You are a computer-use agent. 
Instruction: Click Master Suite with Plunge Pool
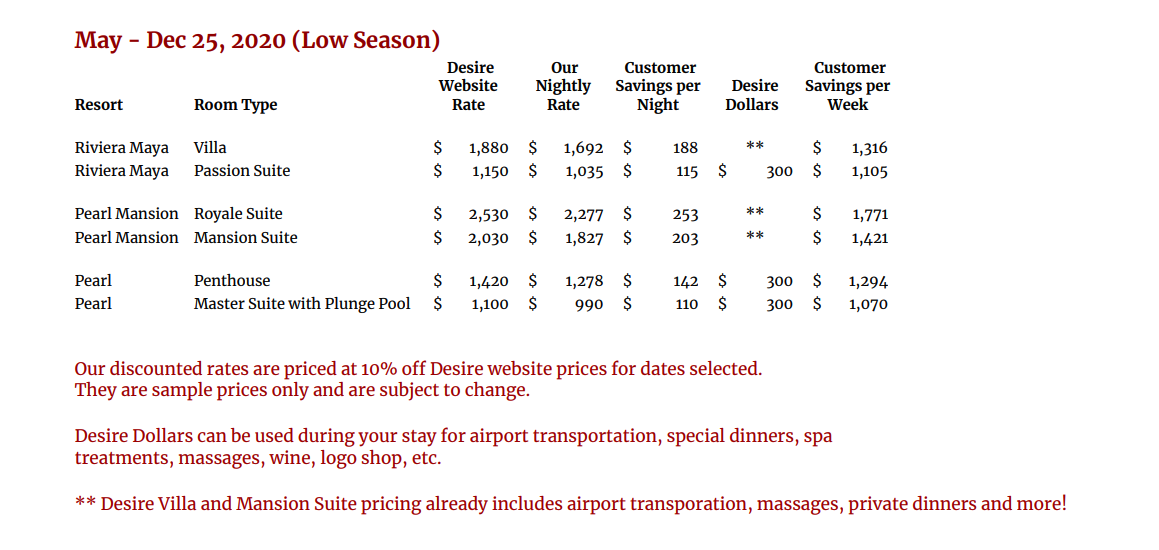302,304
